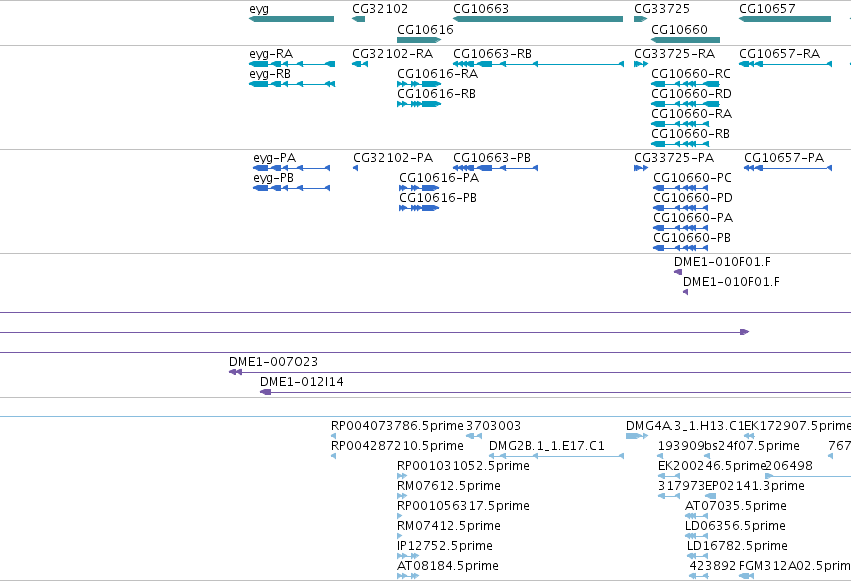Click the CG33725-RA transcript
The height and width of the screenshot is (581, 851).
[641, 64]
